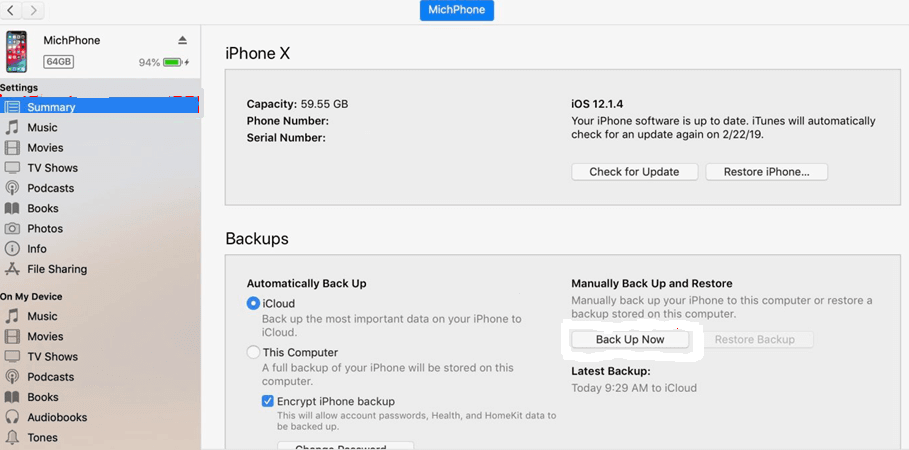This screenshot has width=909, height=450.
Task: Click the MichPhone device name in sidebar
Action: pyautogui.click(x=72, y=41)
